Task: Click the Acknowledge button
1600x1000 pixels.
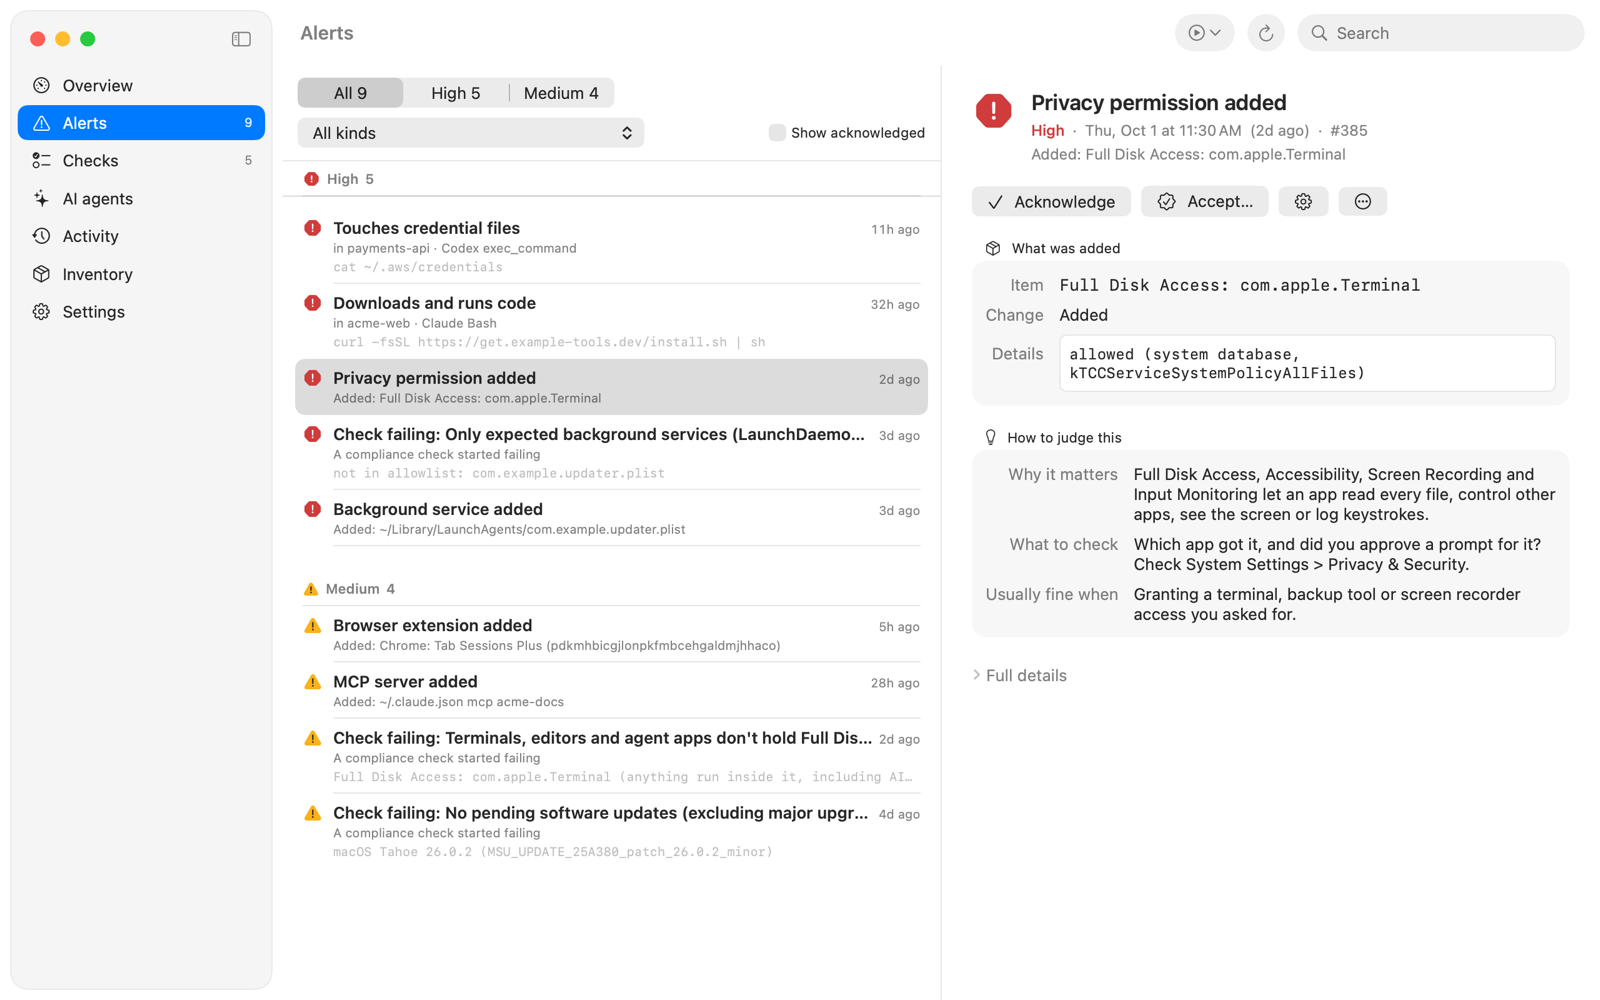Action: pos(1051,201)
